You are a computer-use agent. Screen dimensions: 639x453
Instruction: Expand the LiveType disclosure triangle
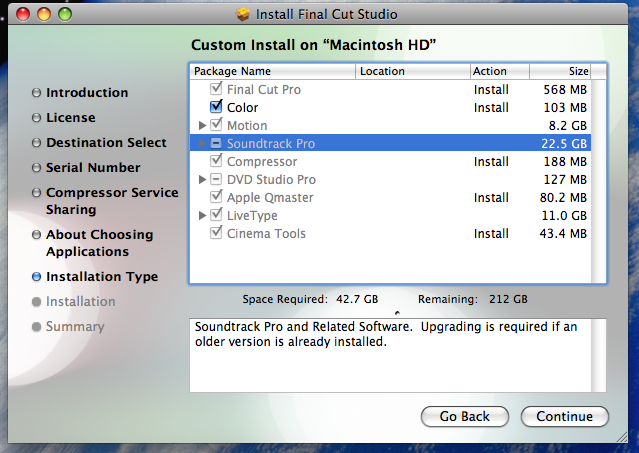202,215
